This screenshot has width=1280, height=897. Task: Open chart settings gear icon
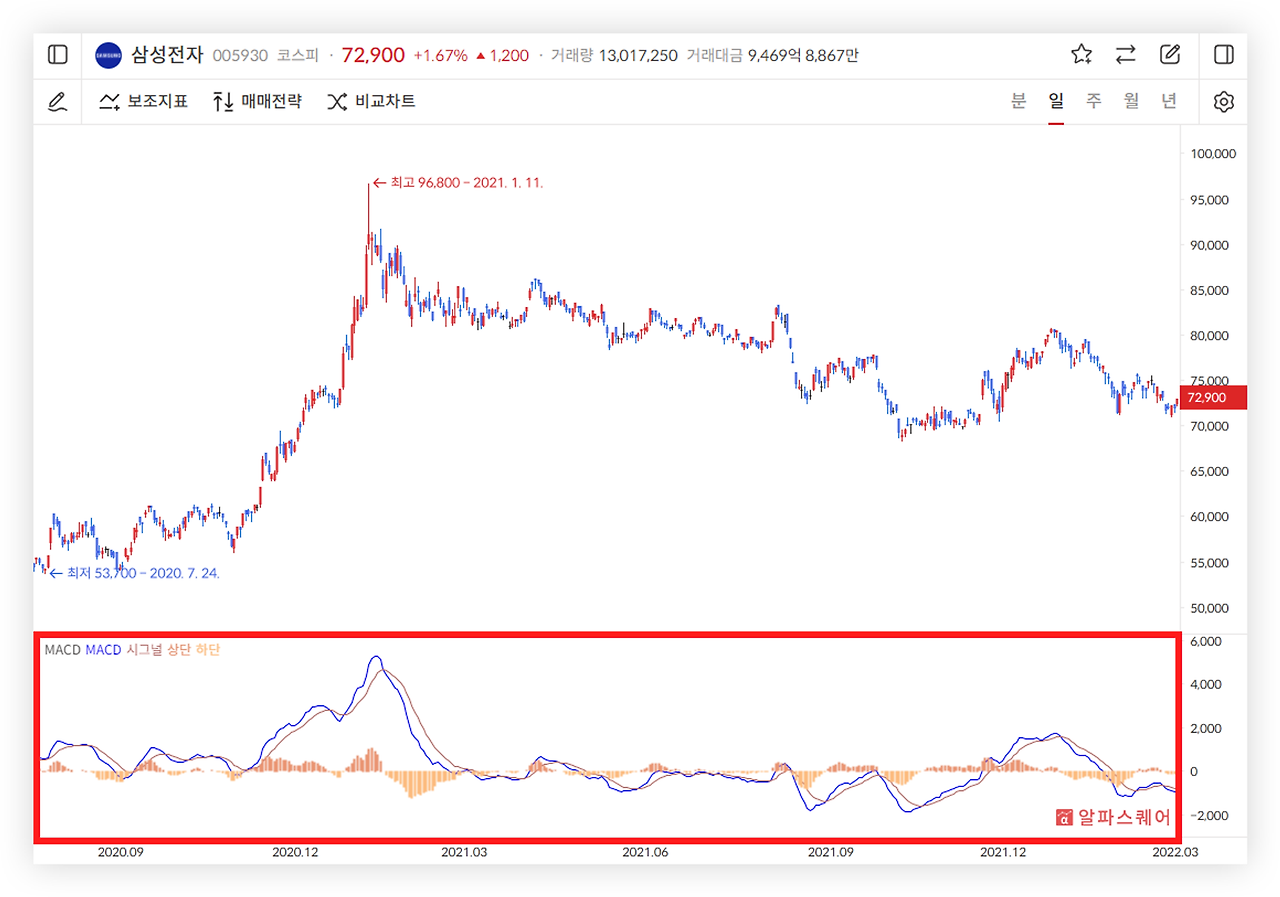pyautogui.click(x=1224, y=101)
